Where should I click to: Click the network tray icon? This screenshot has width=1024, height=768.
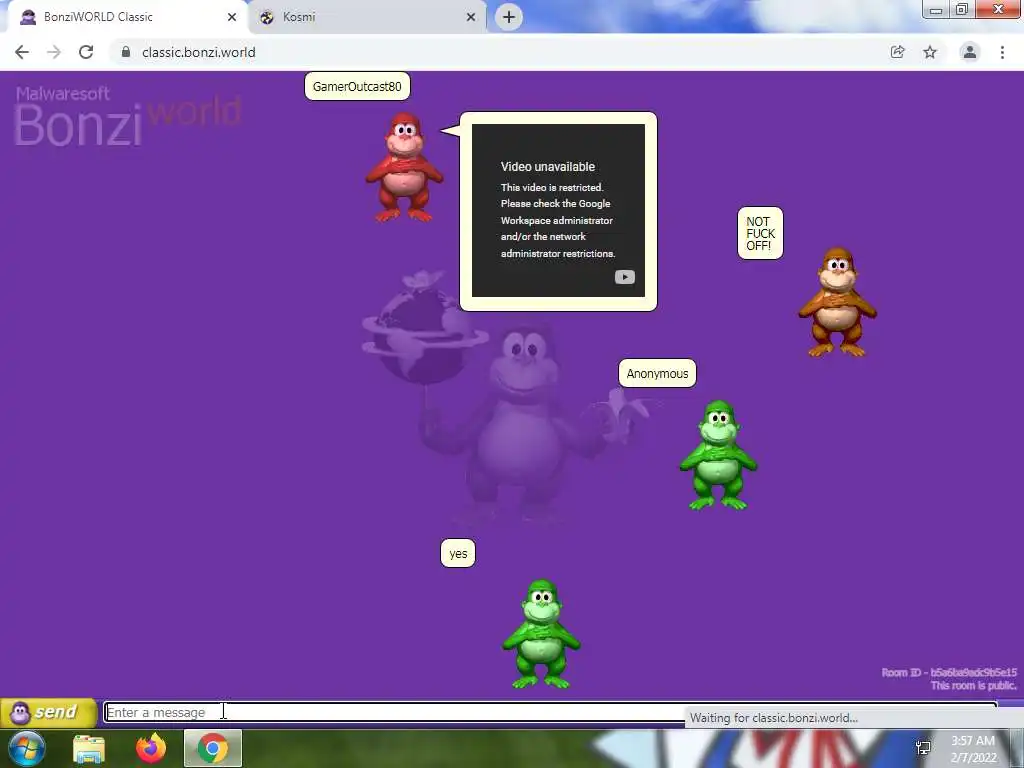[923, 748]
